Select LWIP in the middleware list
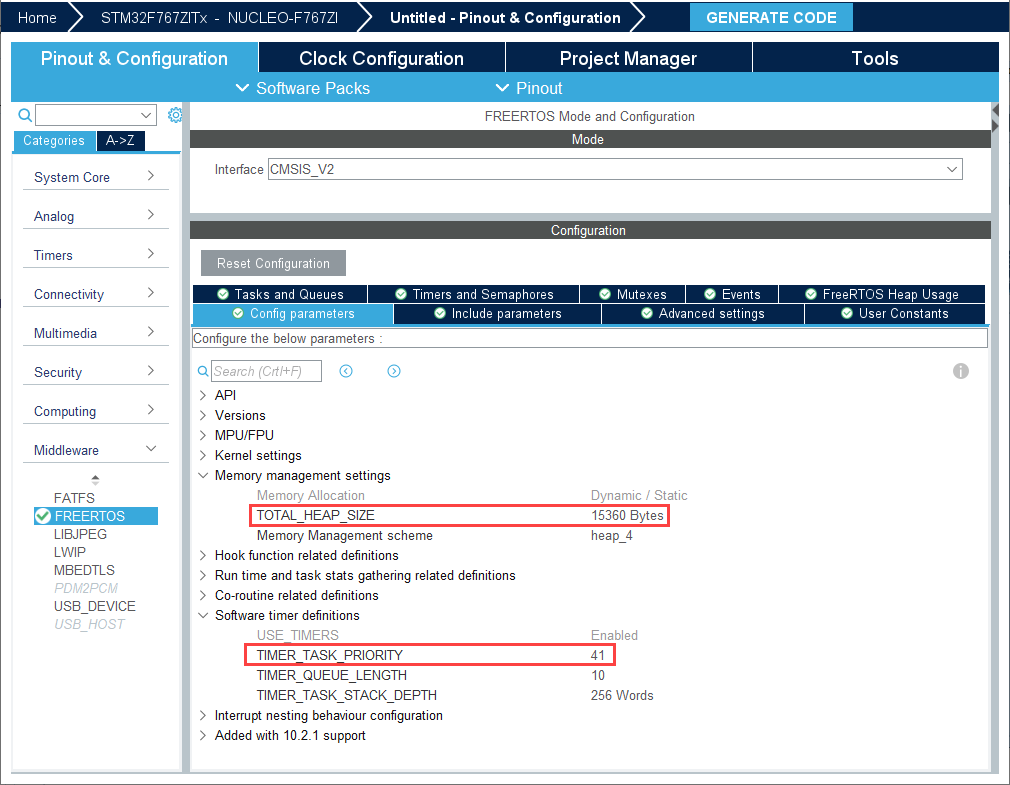The image size is (1010, 785). (x=69, y=552)
